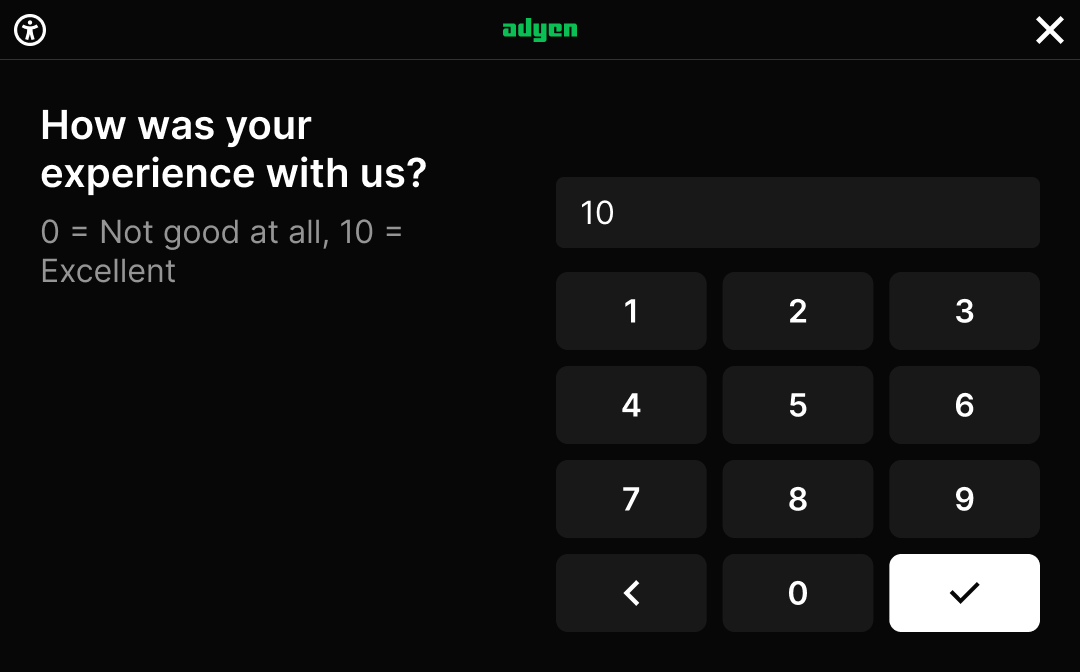Image resolution: width=1080 pixels, height=672 pixels.
Task: Select the 9 key
Action: click(x=964, y=499)
